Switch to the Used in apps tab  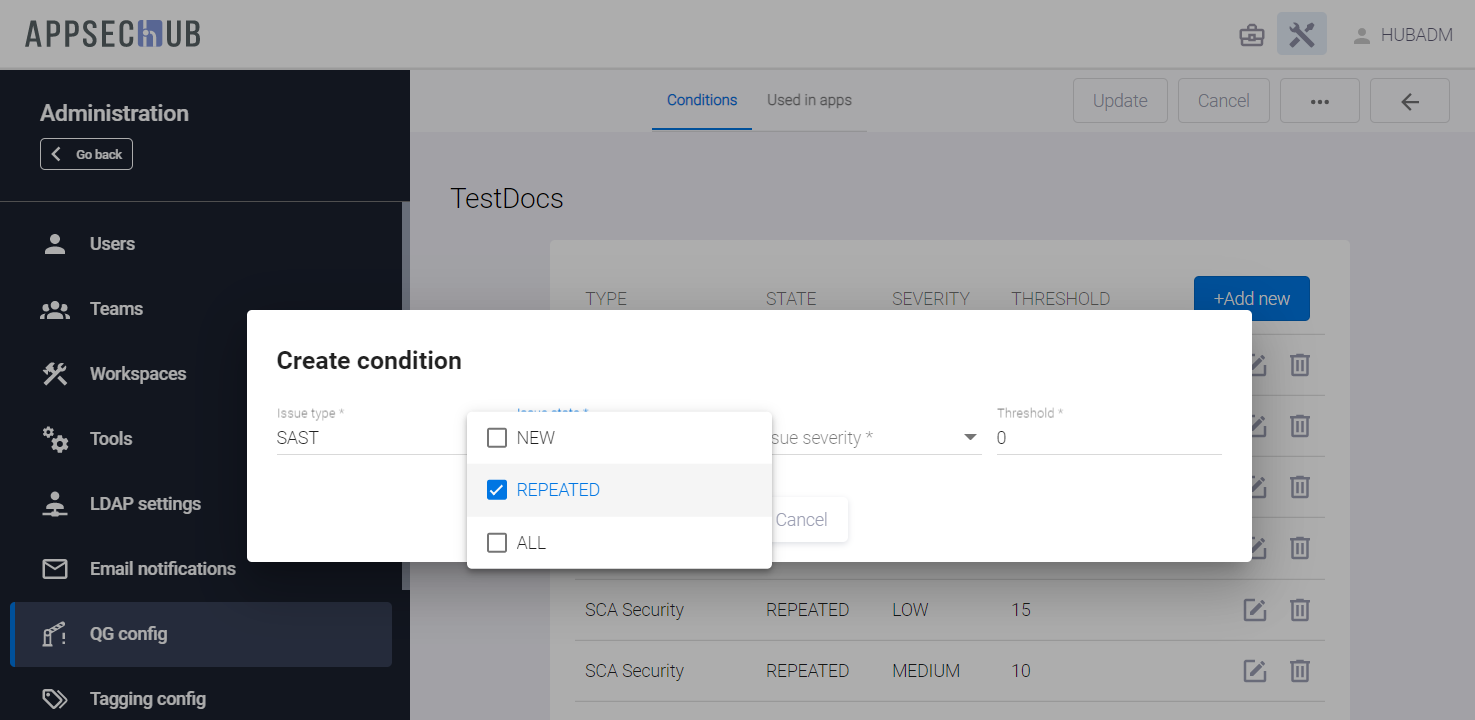coord(809,100)
